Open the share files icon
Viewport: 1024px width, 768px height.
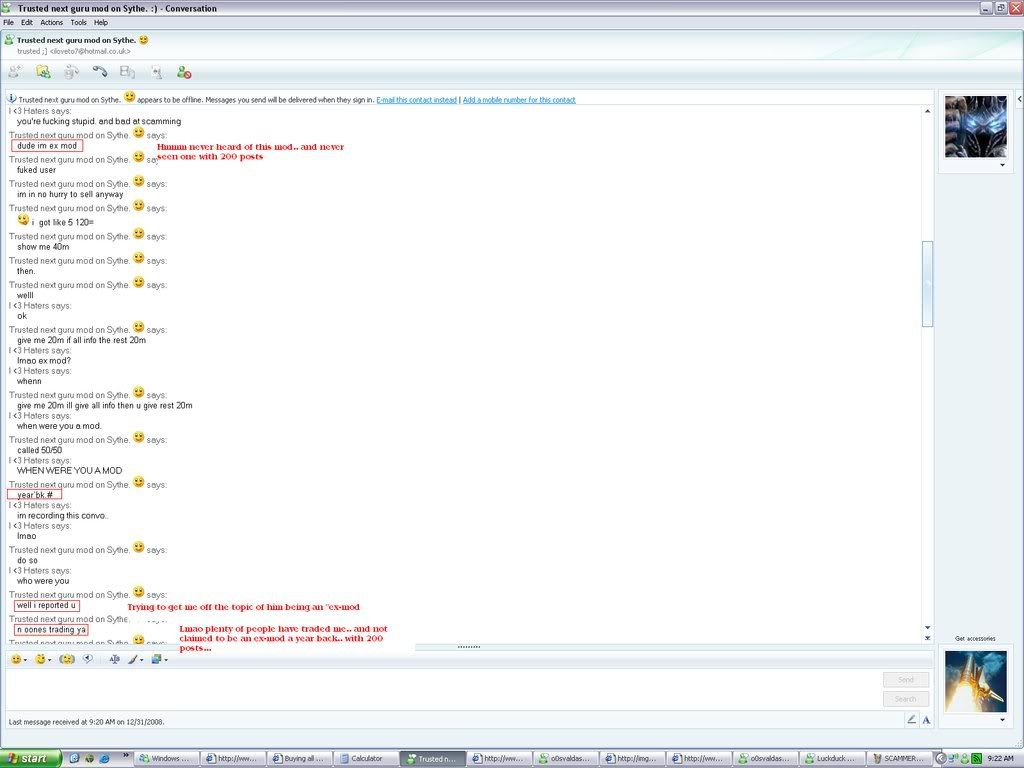pyautogui.click(x=43, y=72)
